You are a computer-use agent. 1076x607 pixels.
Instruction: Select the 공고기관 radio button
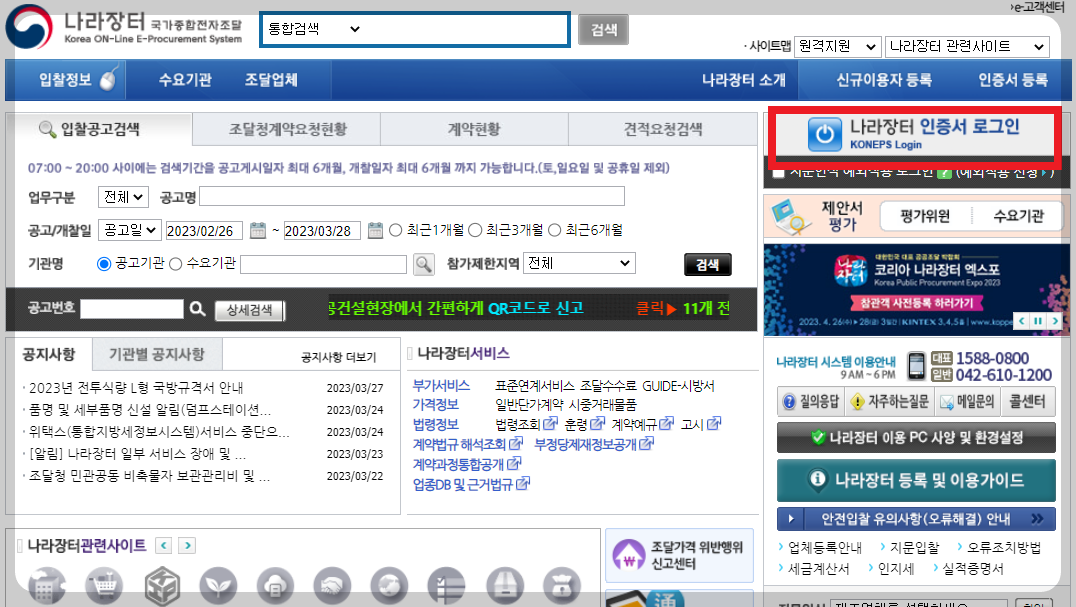click(104, 264)
